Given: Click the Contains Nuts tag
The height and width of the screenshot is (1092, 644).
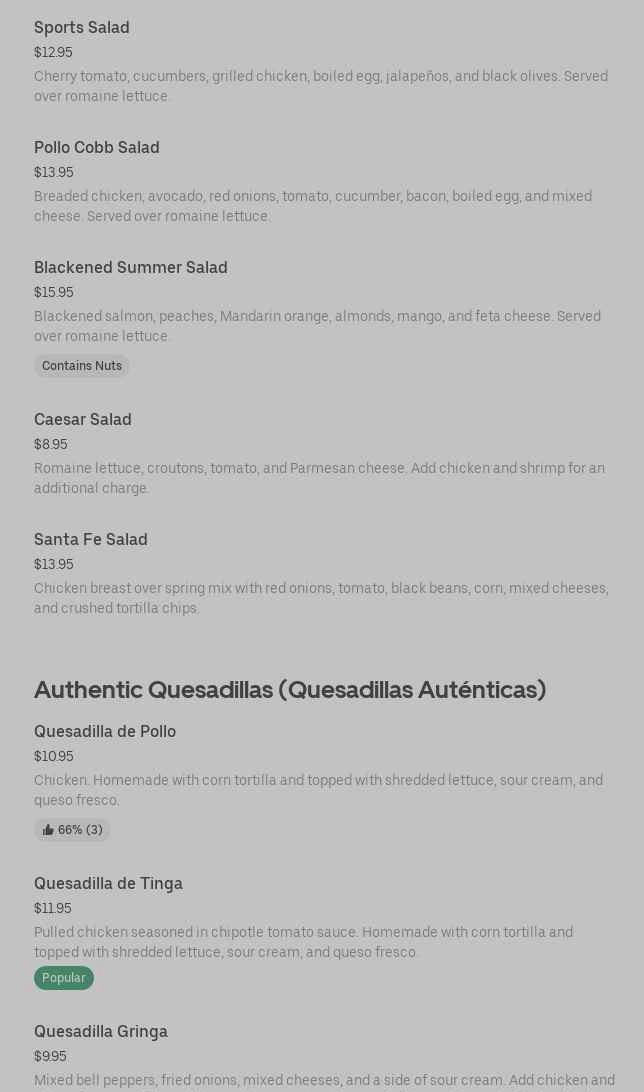Looking at the screenshot, I should click(82, 366).
